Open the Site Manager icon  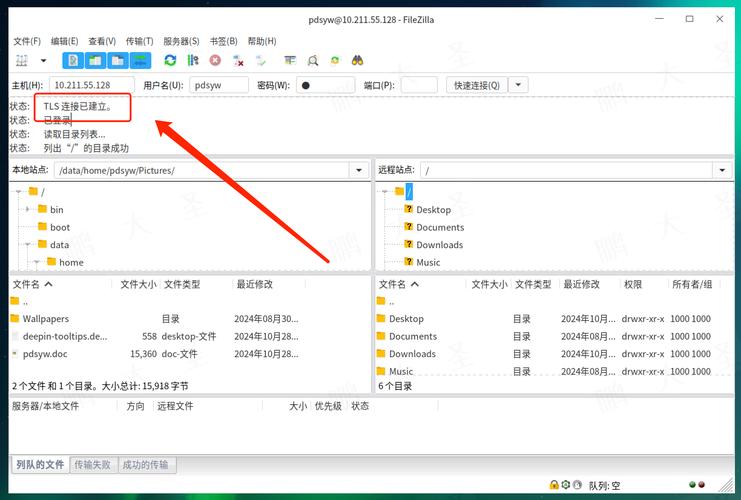pos(22,60)
